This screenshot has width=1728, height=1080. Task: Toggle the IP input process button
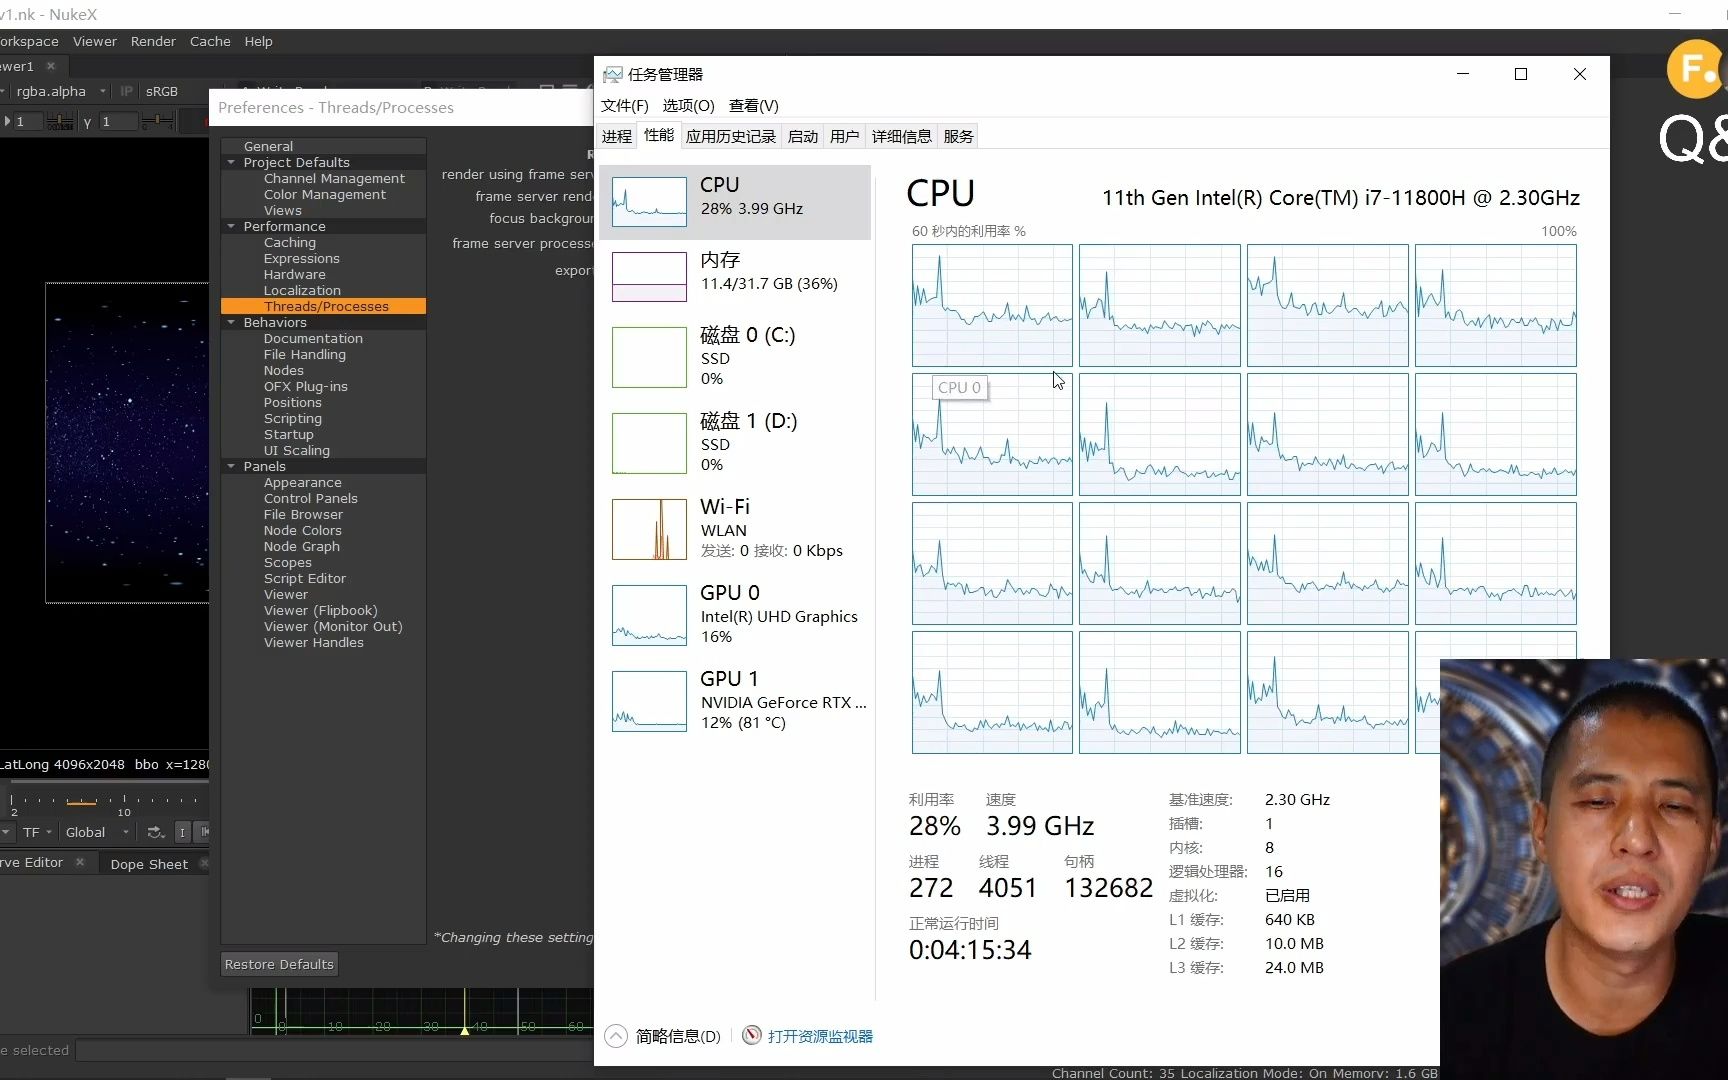coord(127,91)
